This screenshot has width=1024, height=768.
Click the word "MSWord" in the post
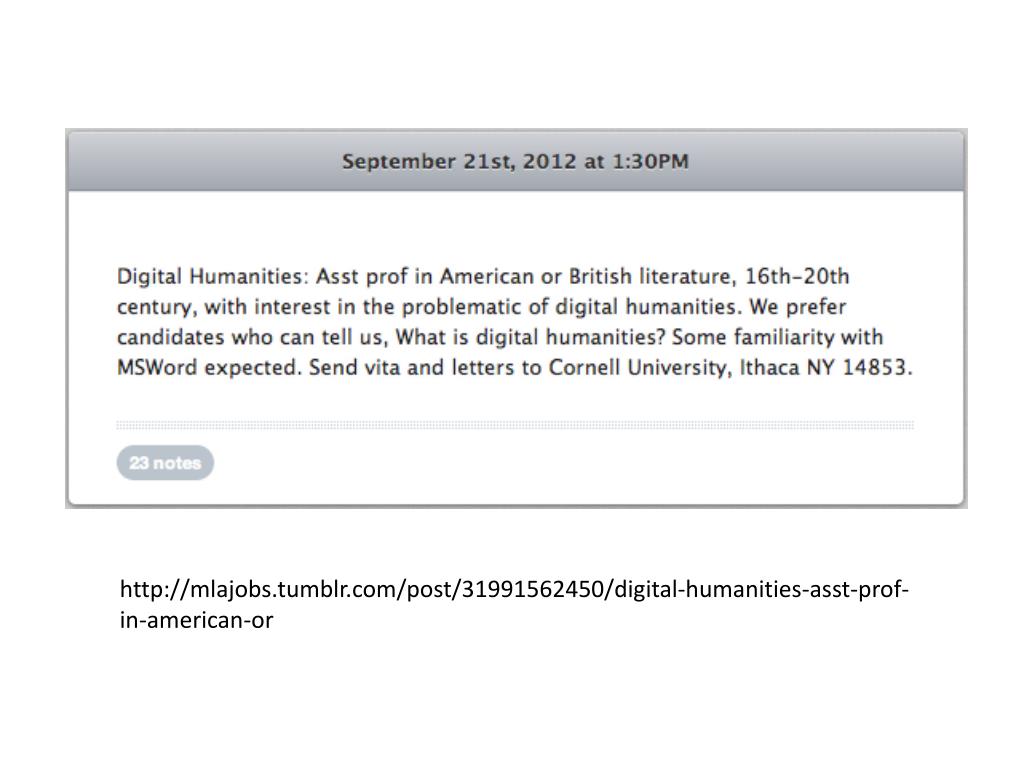point(157,368)
